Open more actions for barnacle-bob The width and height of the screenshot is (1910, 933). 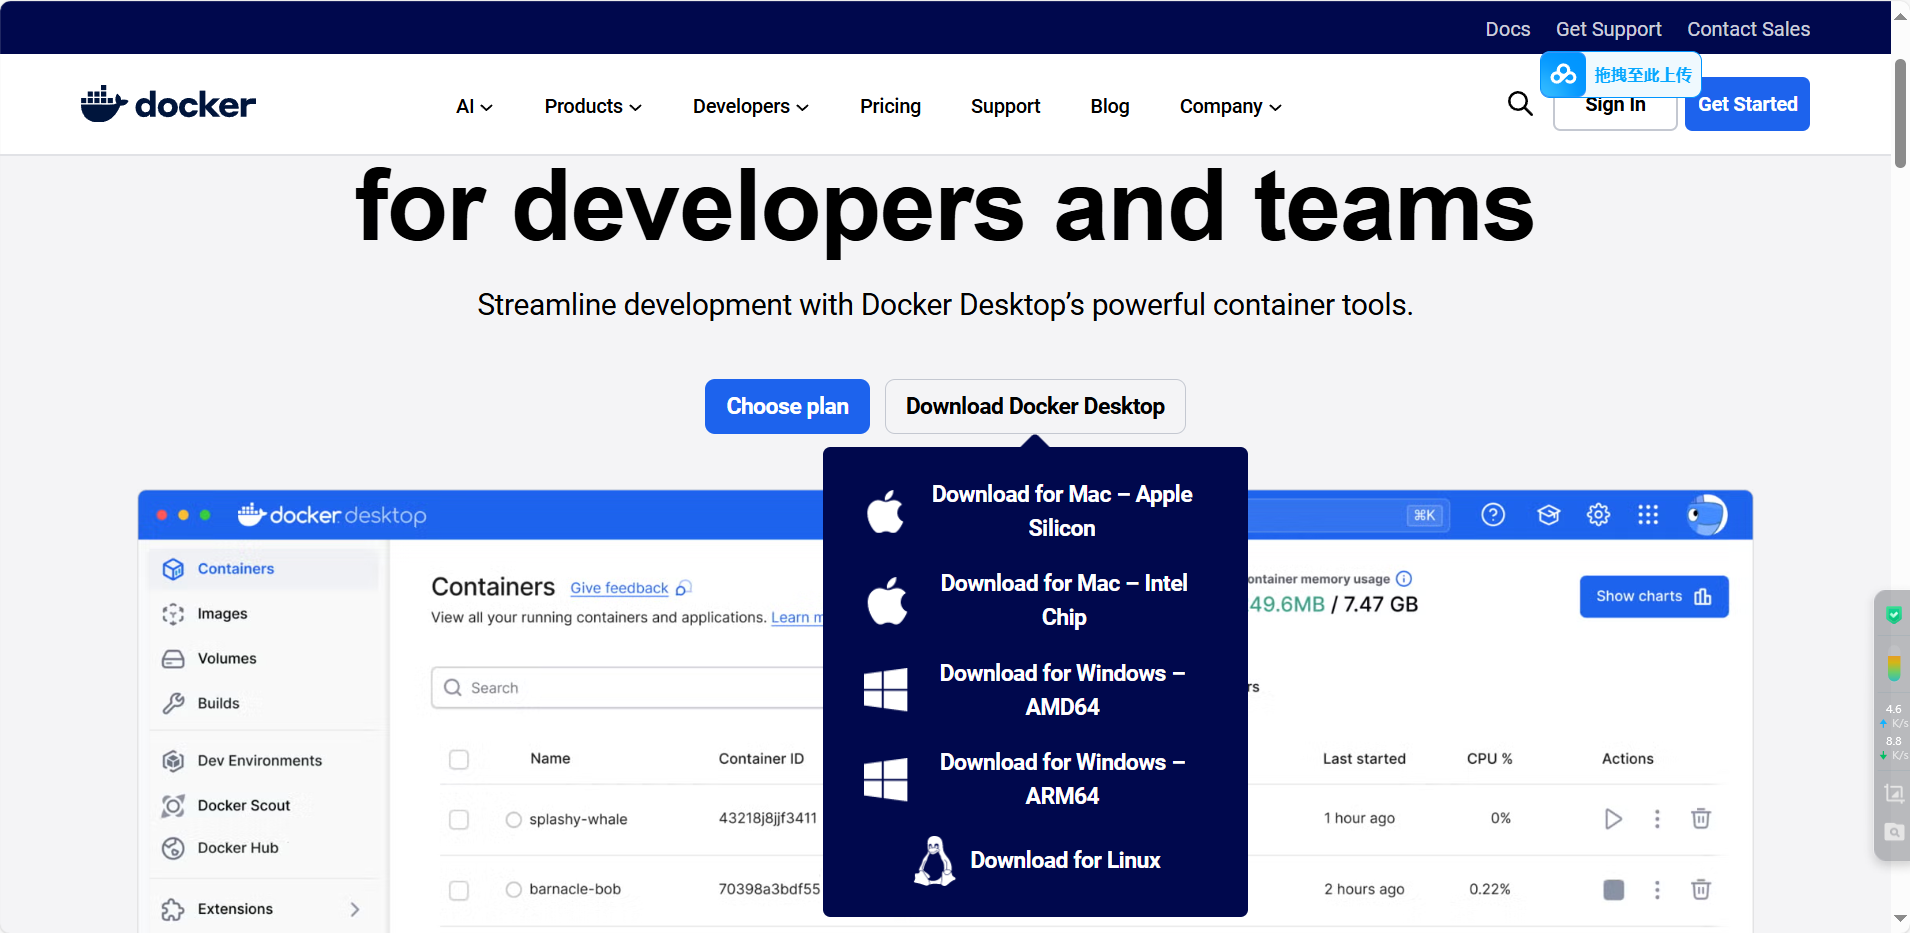pyautogui.click(x=1657, y=890)
